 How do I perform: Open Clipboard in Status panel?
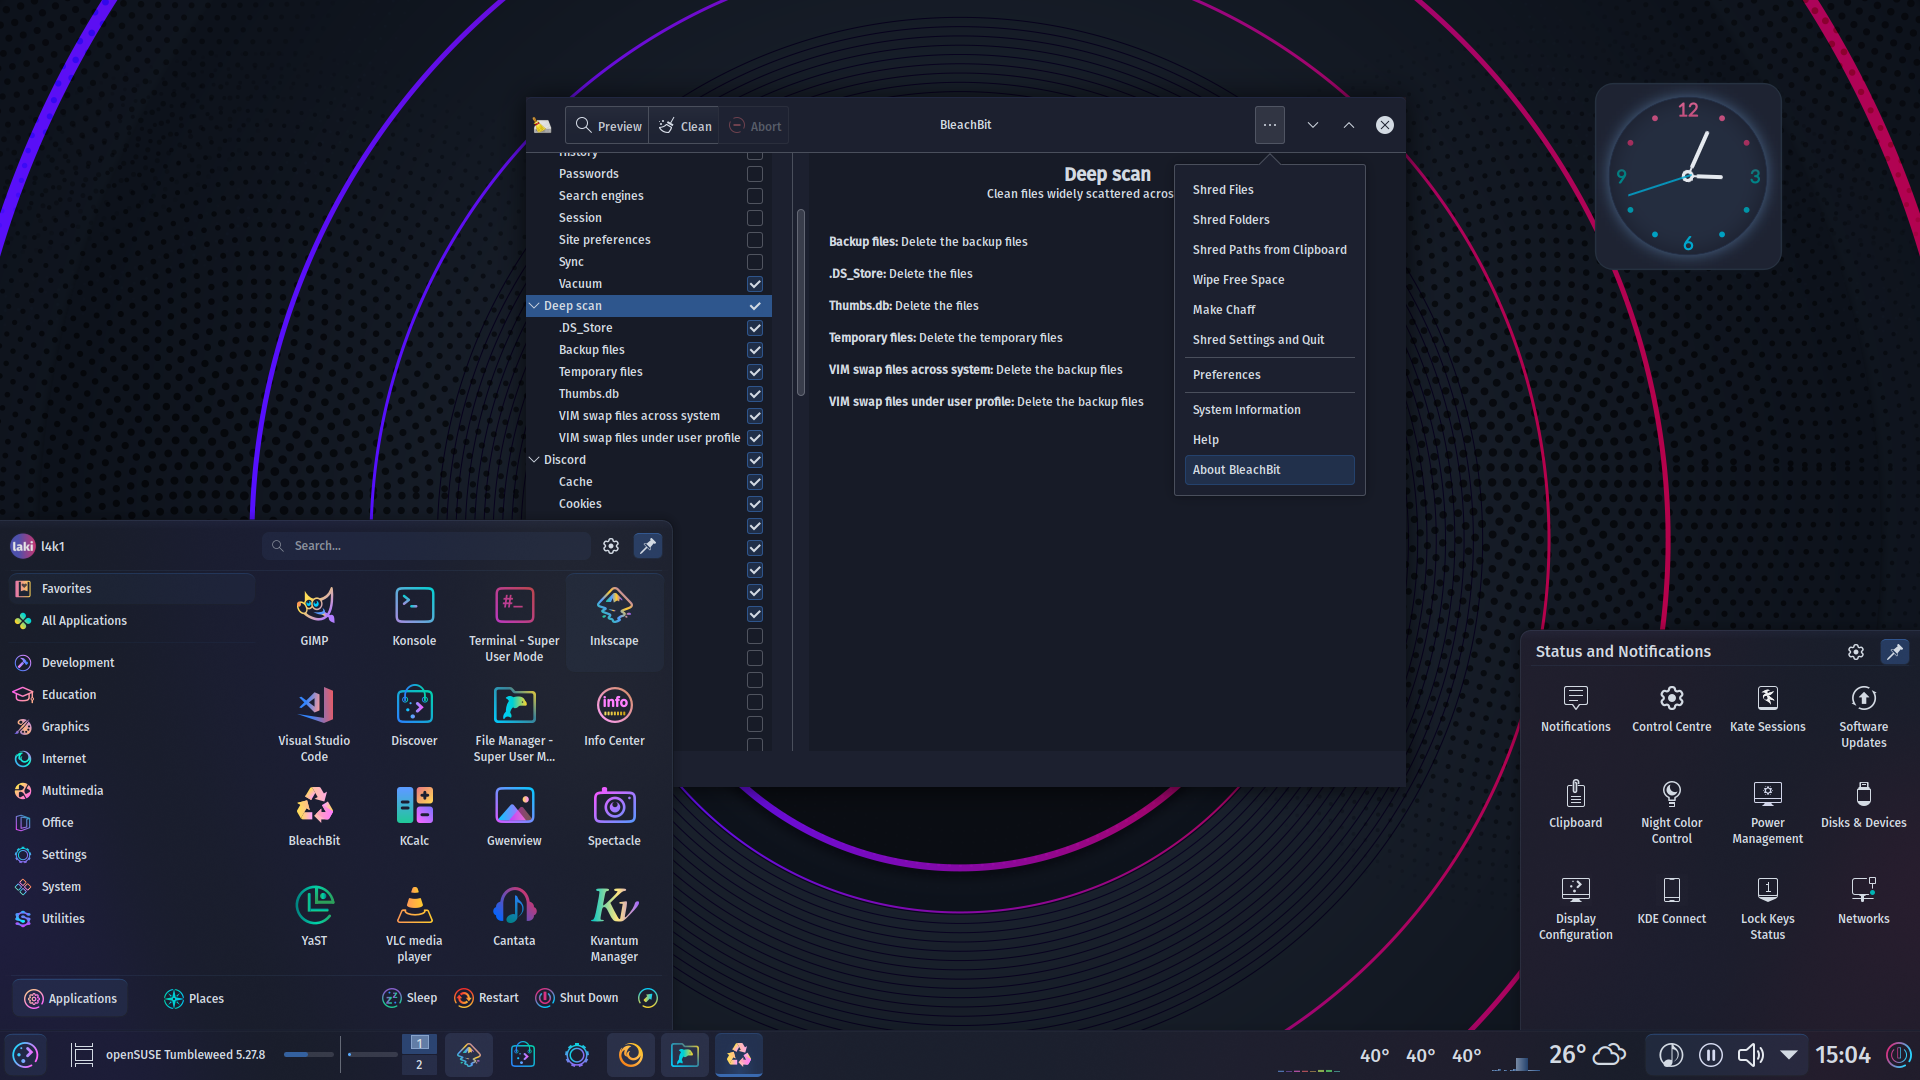click(1575, 806)
